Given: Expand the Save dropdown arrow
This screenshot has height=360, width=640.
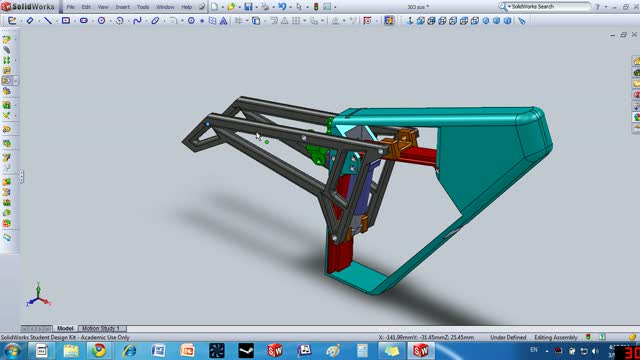Looking at the screenshot, I should pos(256,7).
